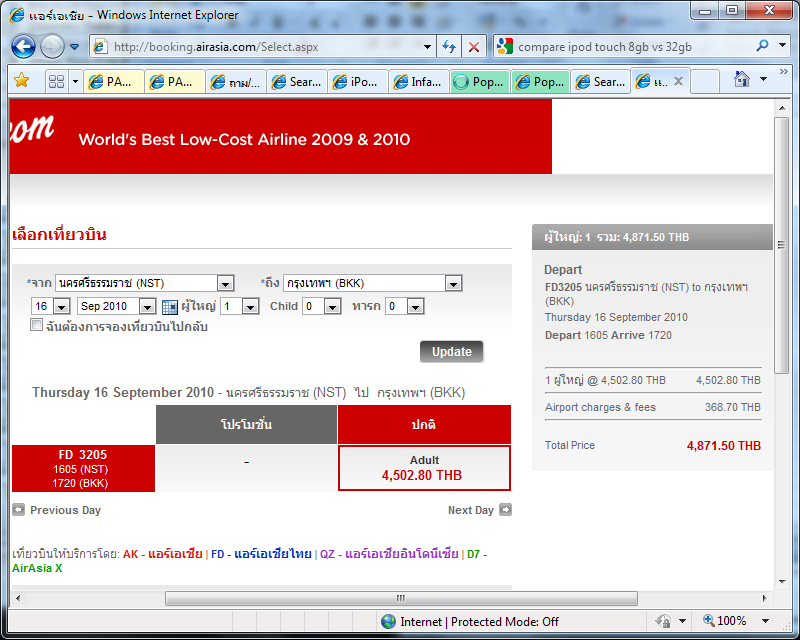Switch to the 'Infa...' tab
Viewport: 800px width, 640px height.
coord(419,82)
